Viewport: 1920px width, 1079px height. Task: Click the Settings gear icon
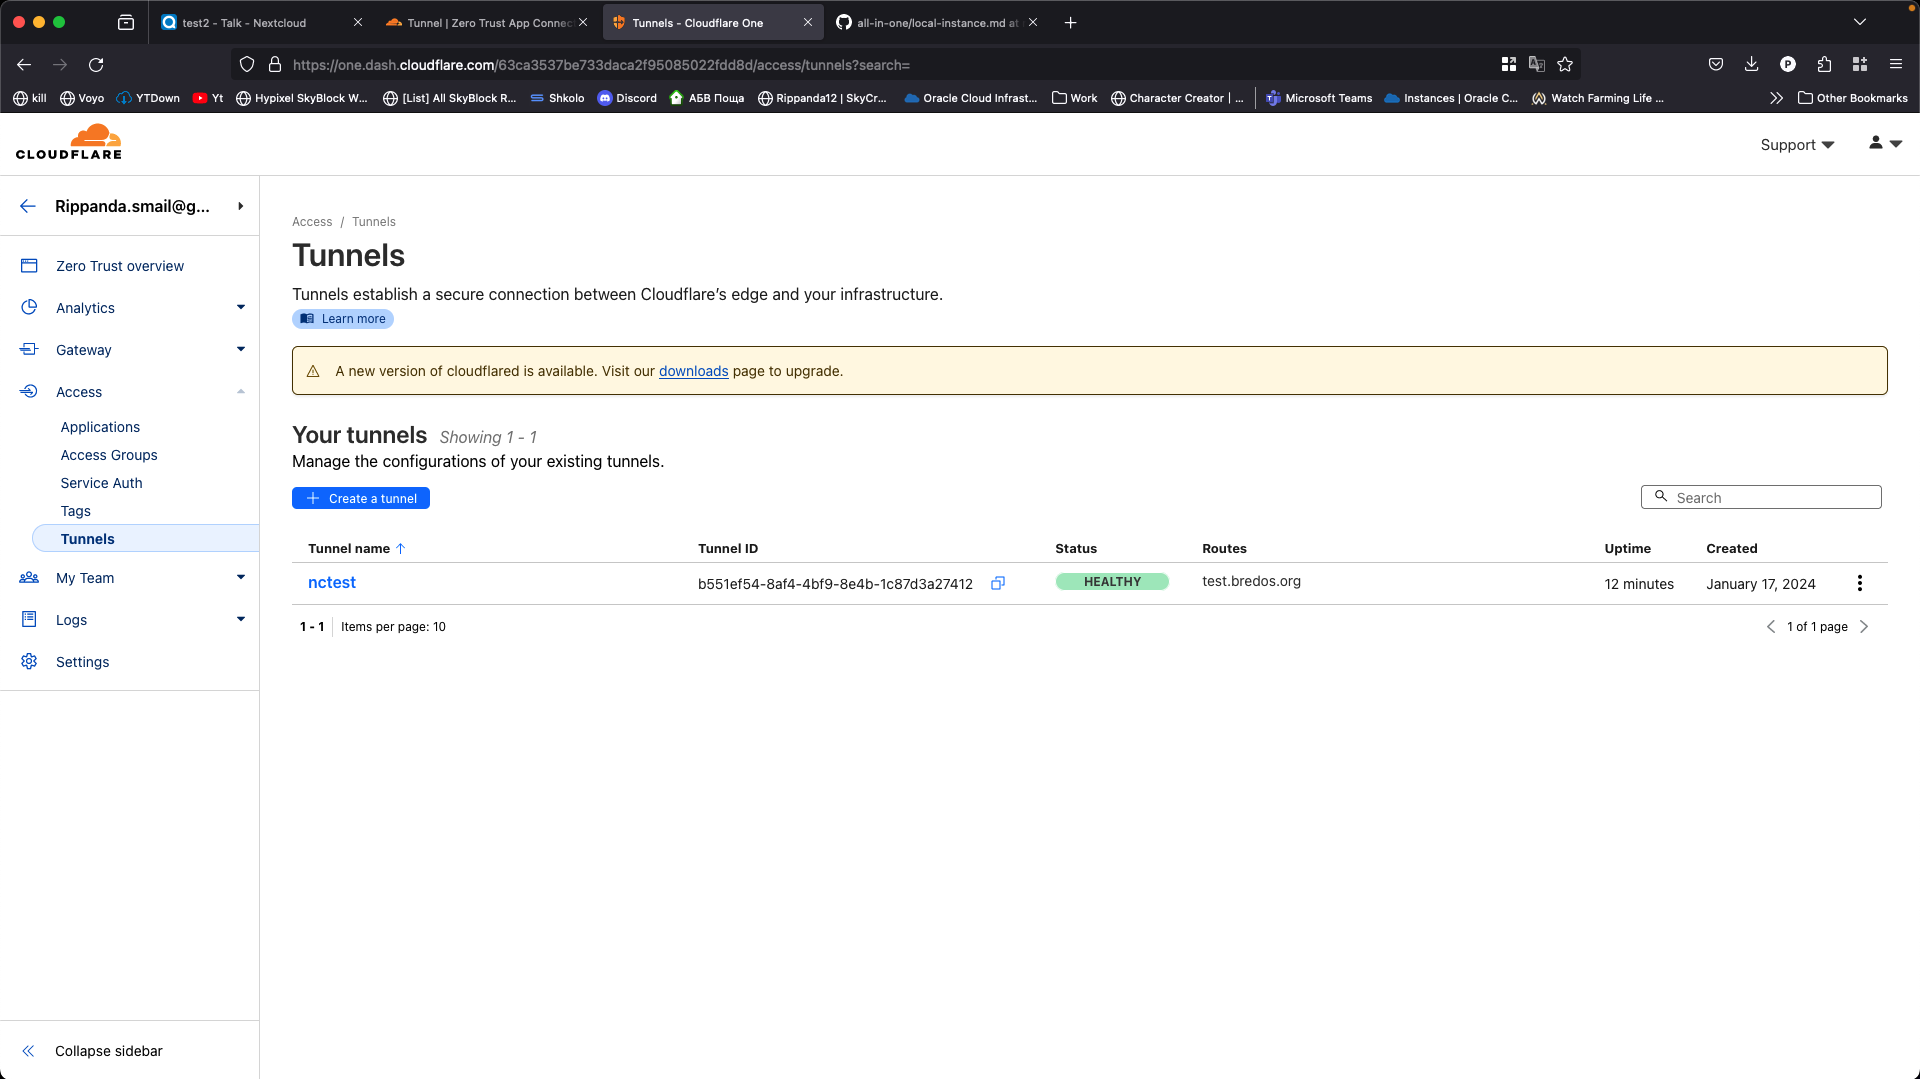29,662
